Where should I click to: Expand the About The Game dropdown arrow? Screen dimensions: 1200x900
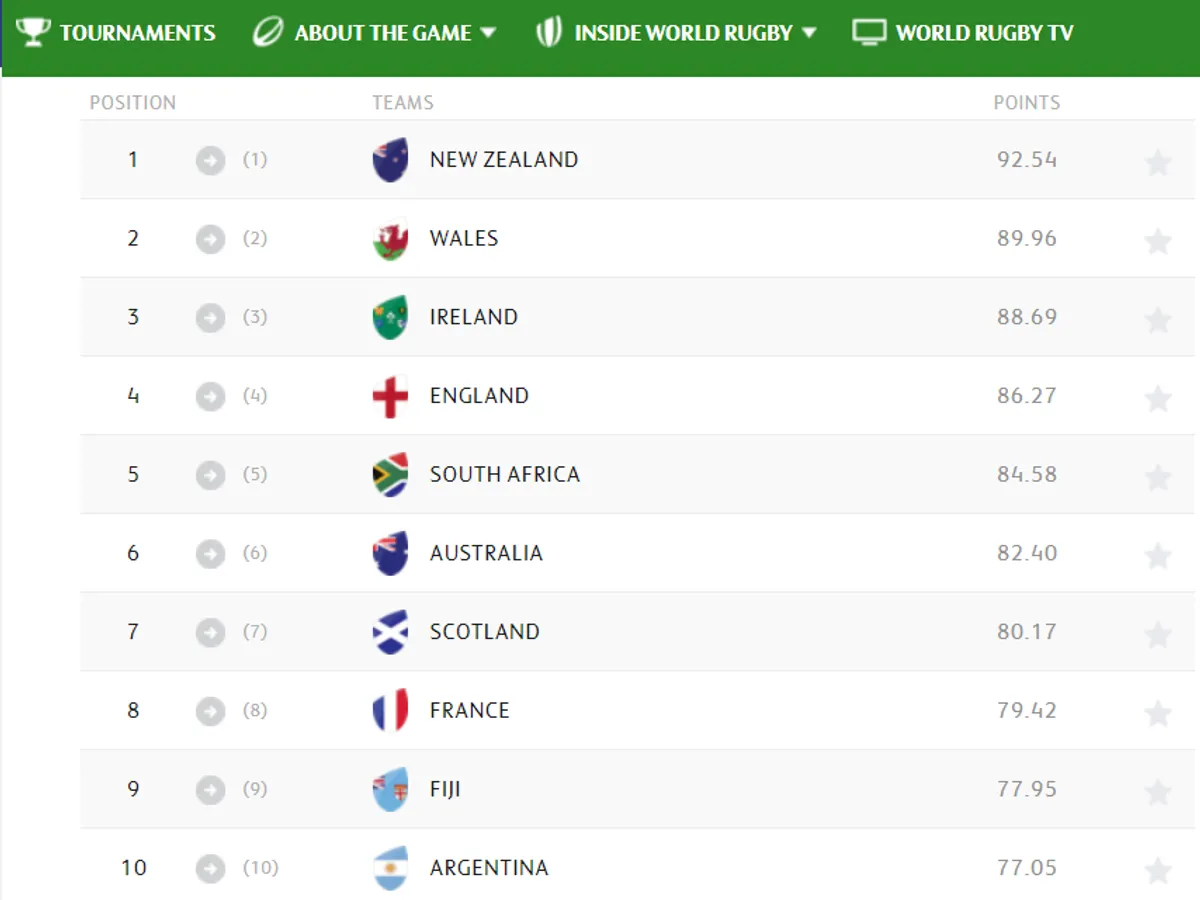pyautogui.click(x=488, y=32)
